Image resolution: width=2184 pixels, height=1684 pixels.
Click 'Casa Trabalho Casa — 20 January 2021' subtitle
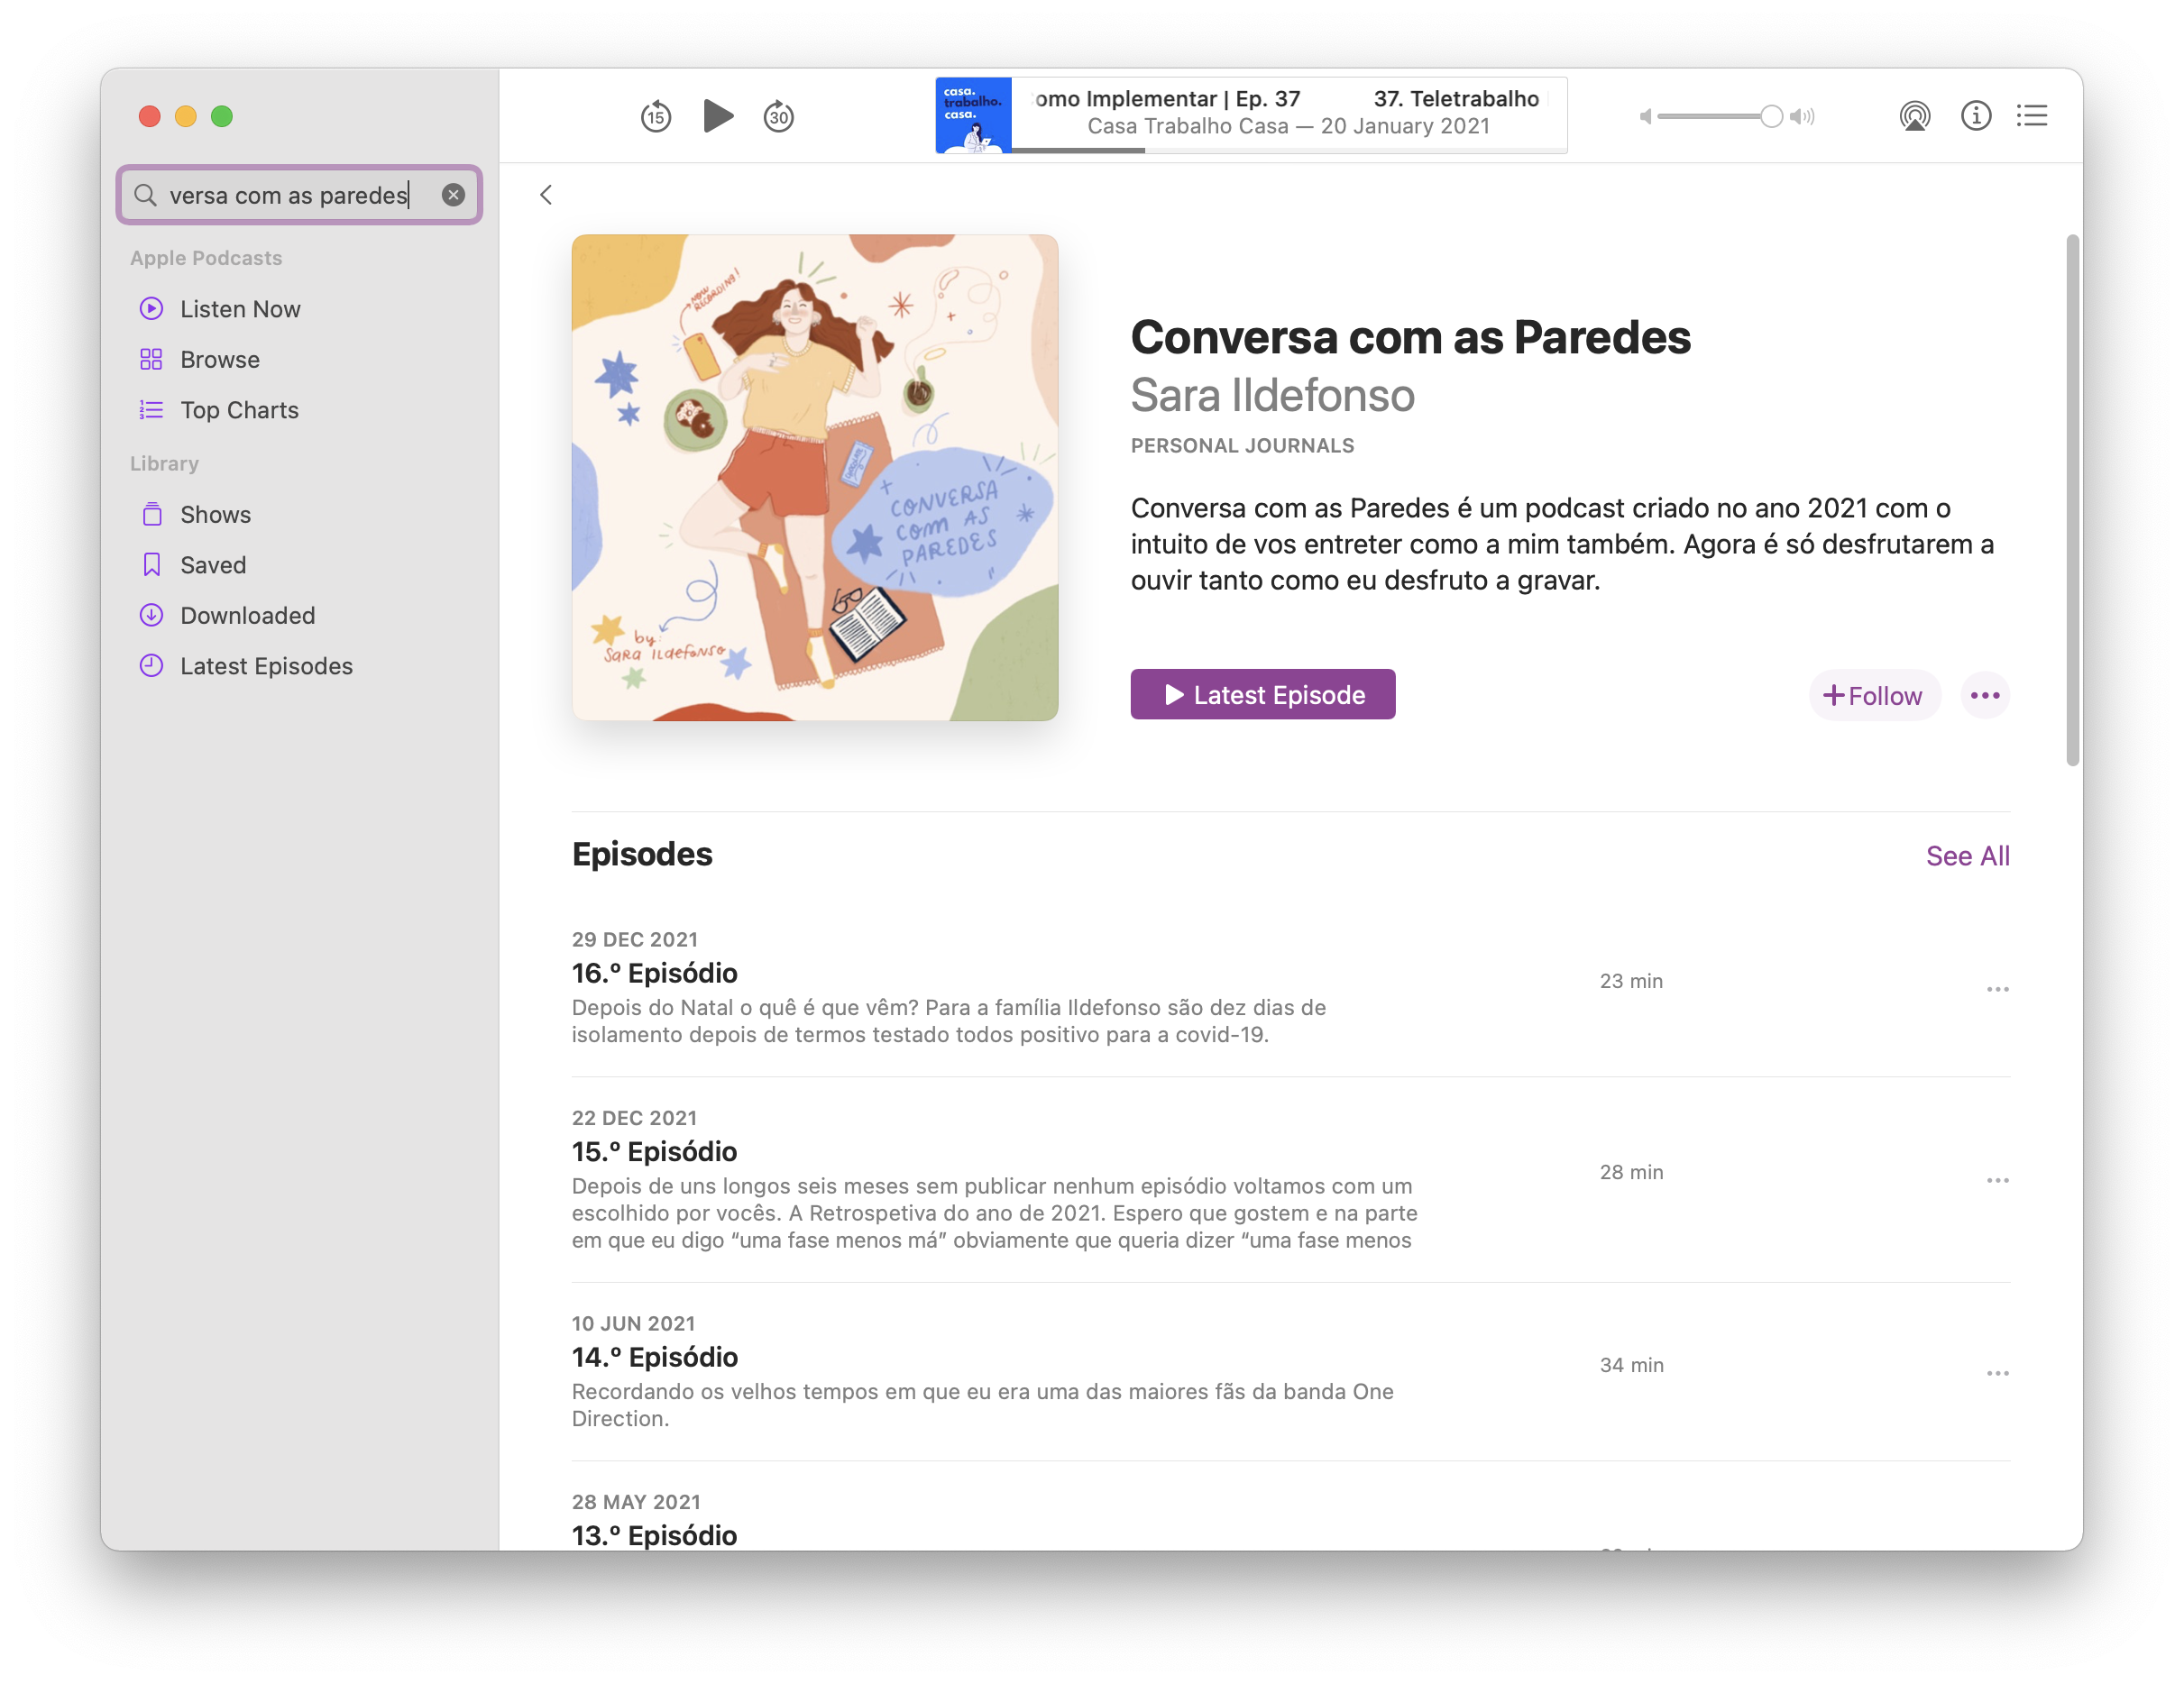1288,126
